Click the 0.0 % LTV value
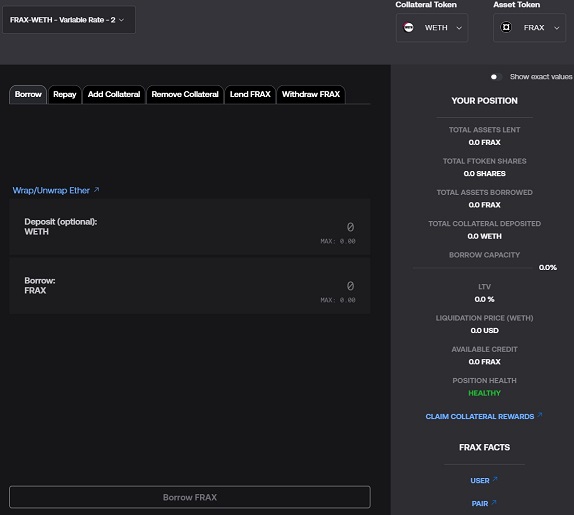 pyautogui.click(x=484, y=299)
